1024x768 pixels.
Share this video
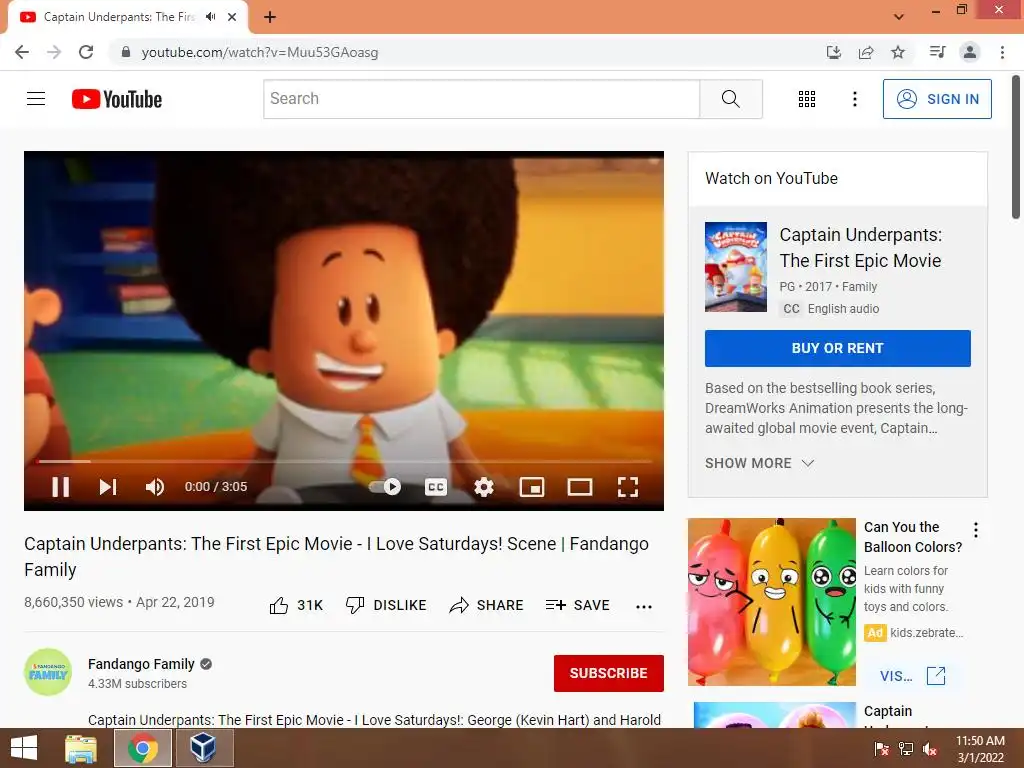pos(487,605)
